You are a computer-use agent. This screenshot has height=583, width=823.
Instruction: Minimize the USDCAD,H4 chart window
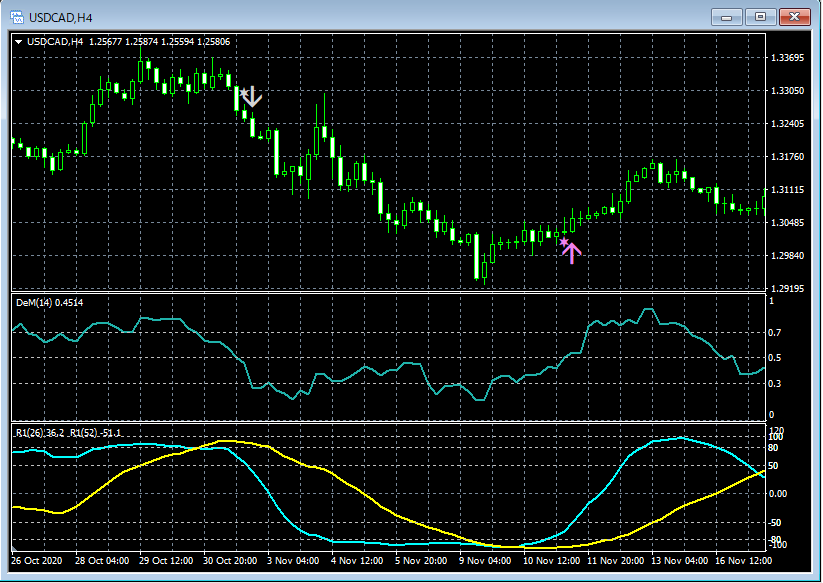(x=726, y=16)
